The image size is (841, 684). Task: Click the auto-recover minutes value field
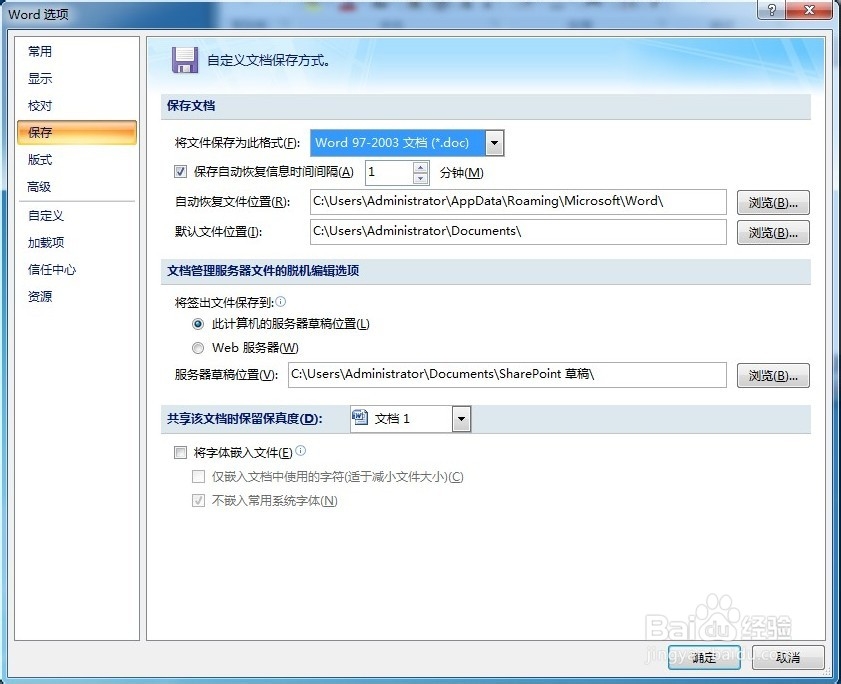point(389,173)
